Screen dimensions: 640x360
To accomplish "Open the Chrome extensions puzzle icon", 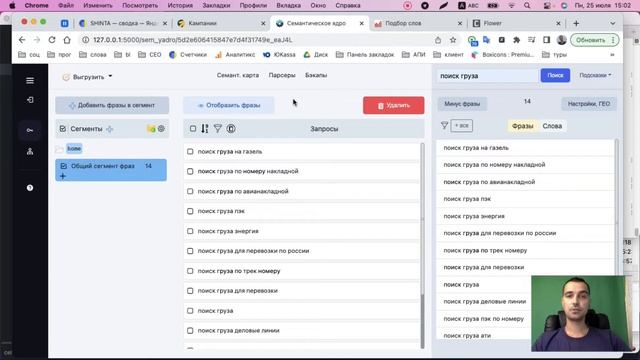I will [516, 40].
